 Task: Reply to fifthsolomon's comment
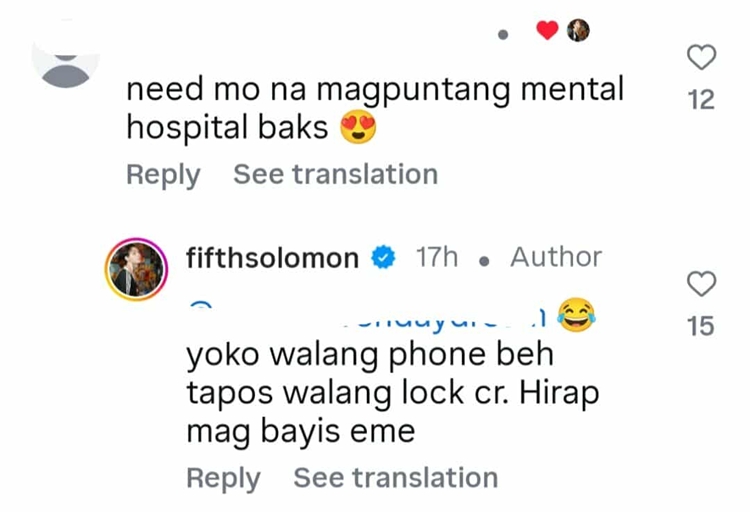pos(223,478)
